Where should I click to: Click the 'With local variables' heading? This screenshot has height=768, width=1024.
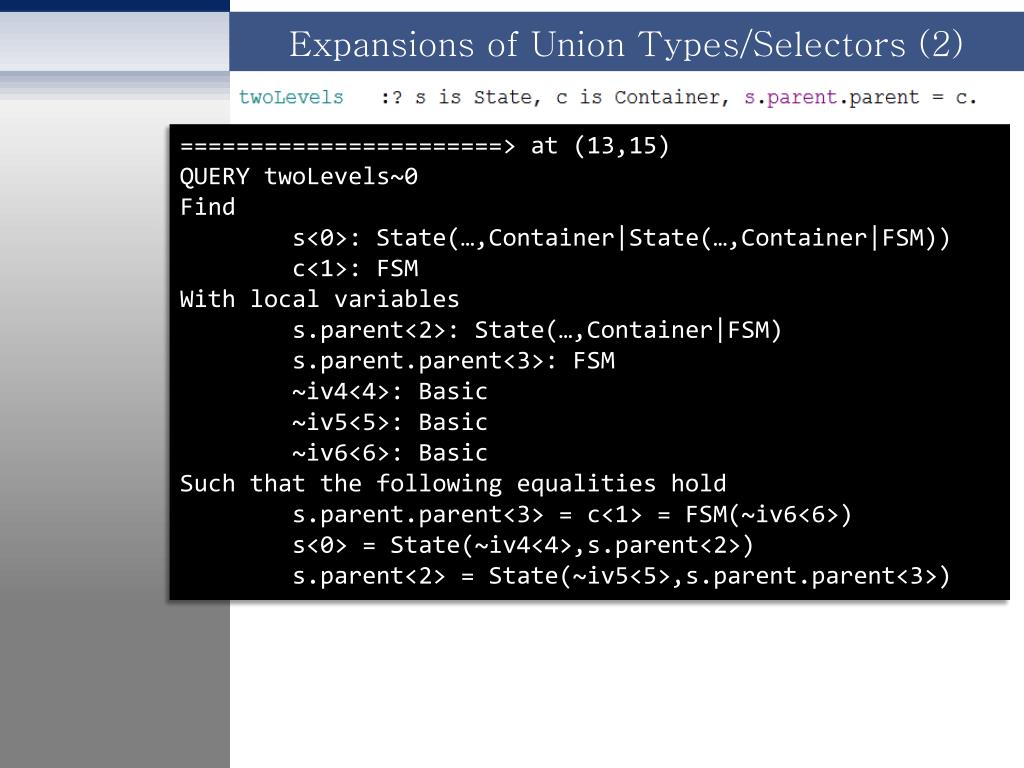319,299
